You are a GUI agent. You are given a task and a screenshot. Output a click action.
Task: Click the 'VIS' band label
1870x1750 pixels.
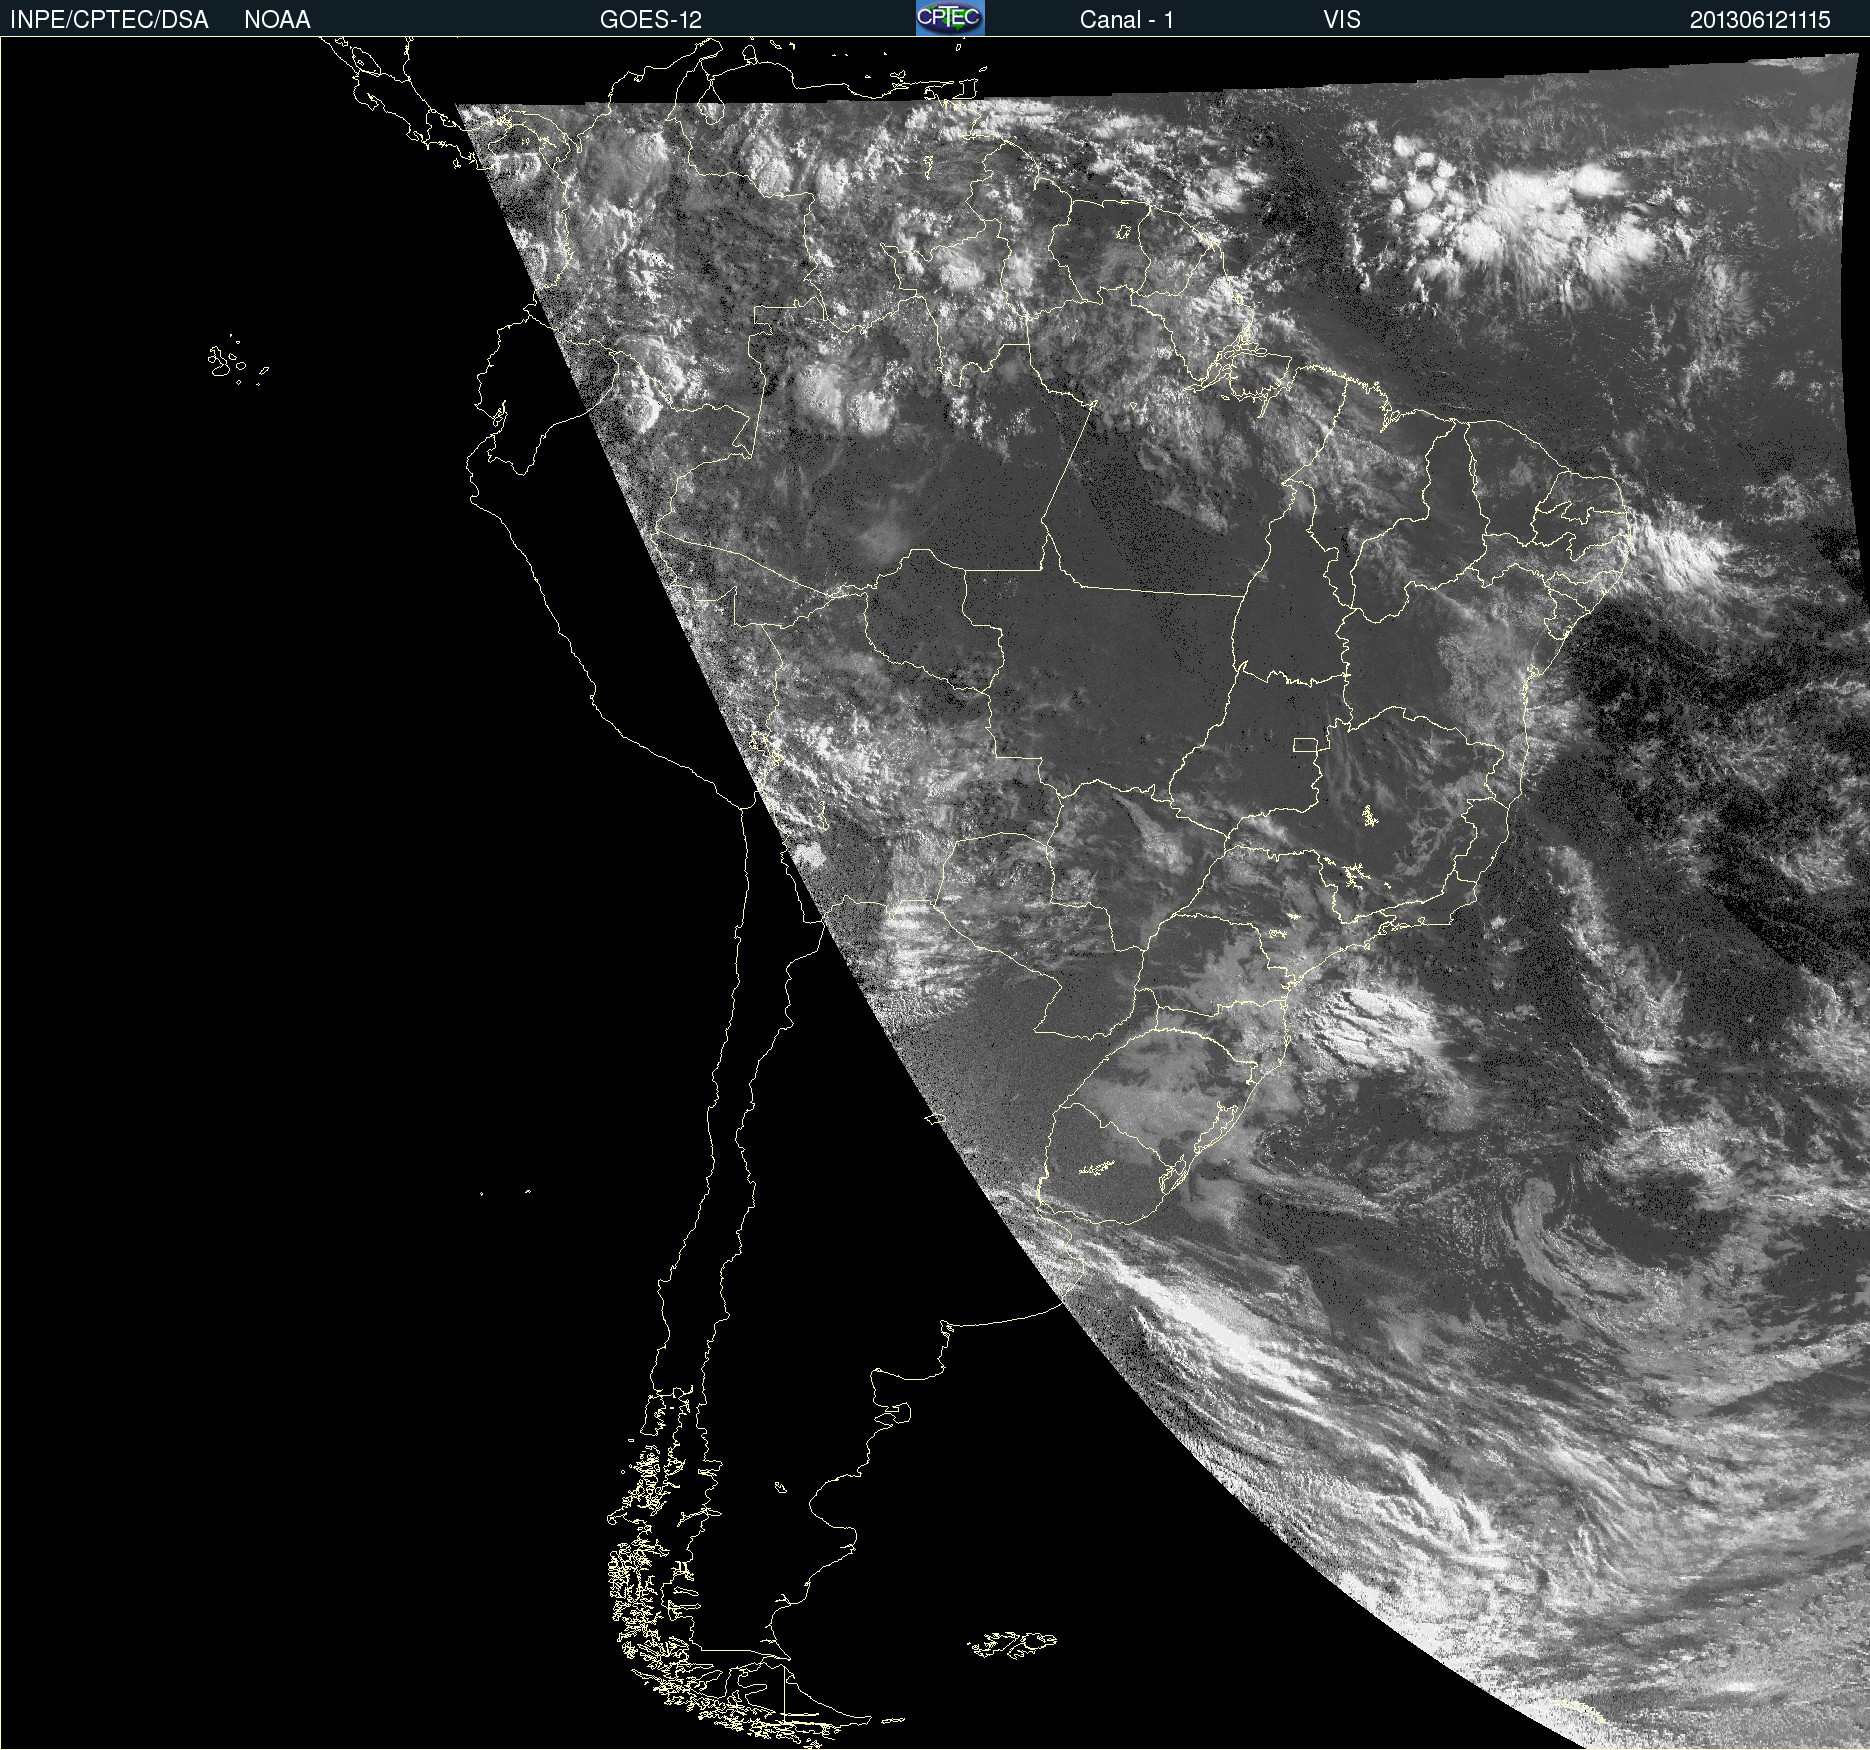[1342, 20]
